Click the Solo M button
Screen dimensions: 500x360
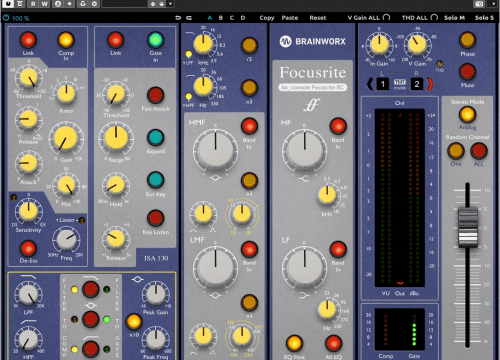click(x=454, y=18)
